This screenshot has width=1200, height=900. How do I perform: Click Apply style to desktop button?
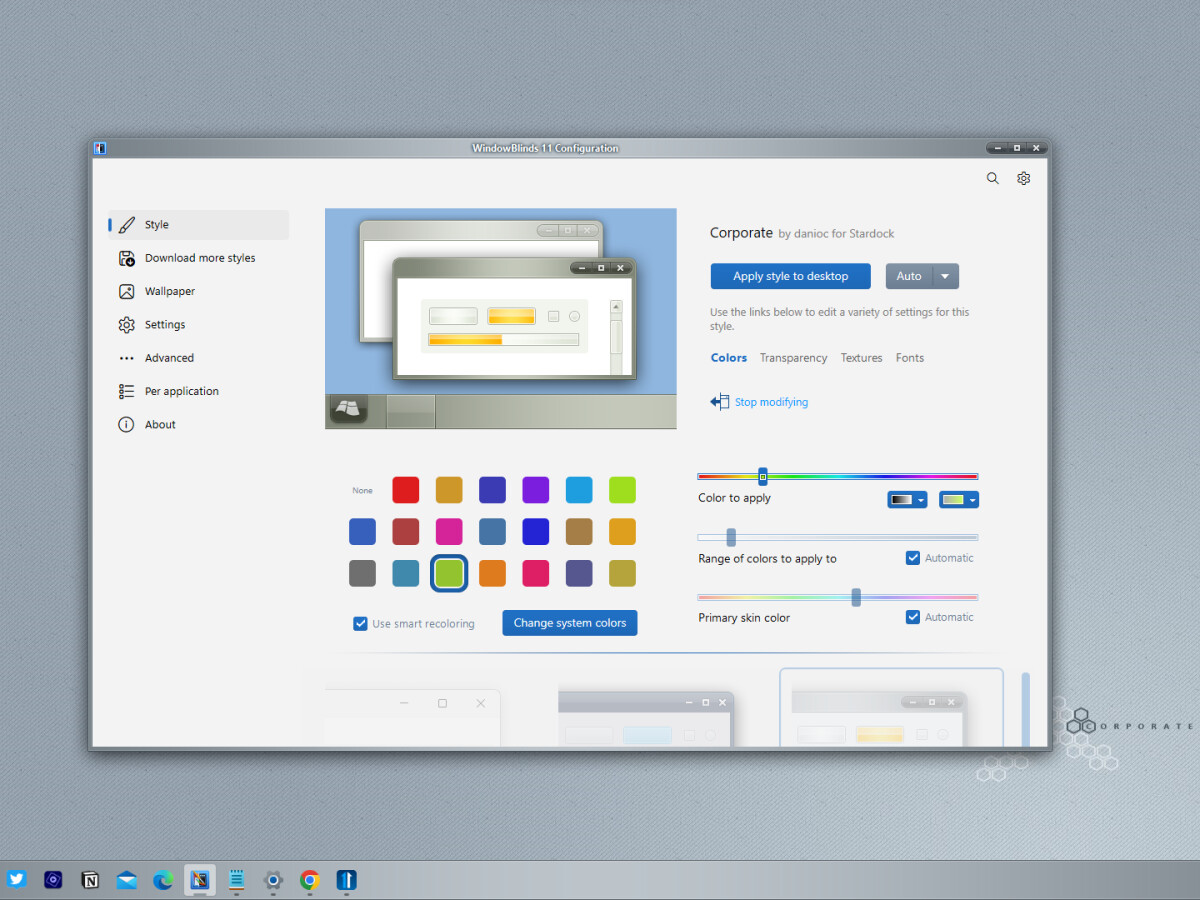pos(790,276)
